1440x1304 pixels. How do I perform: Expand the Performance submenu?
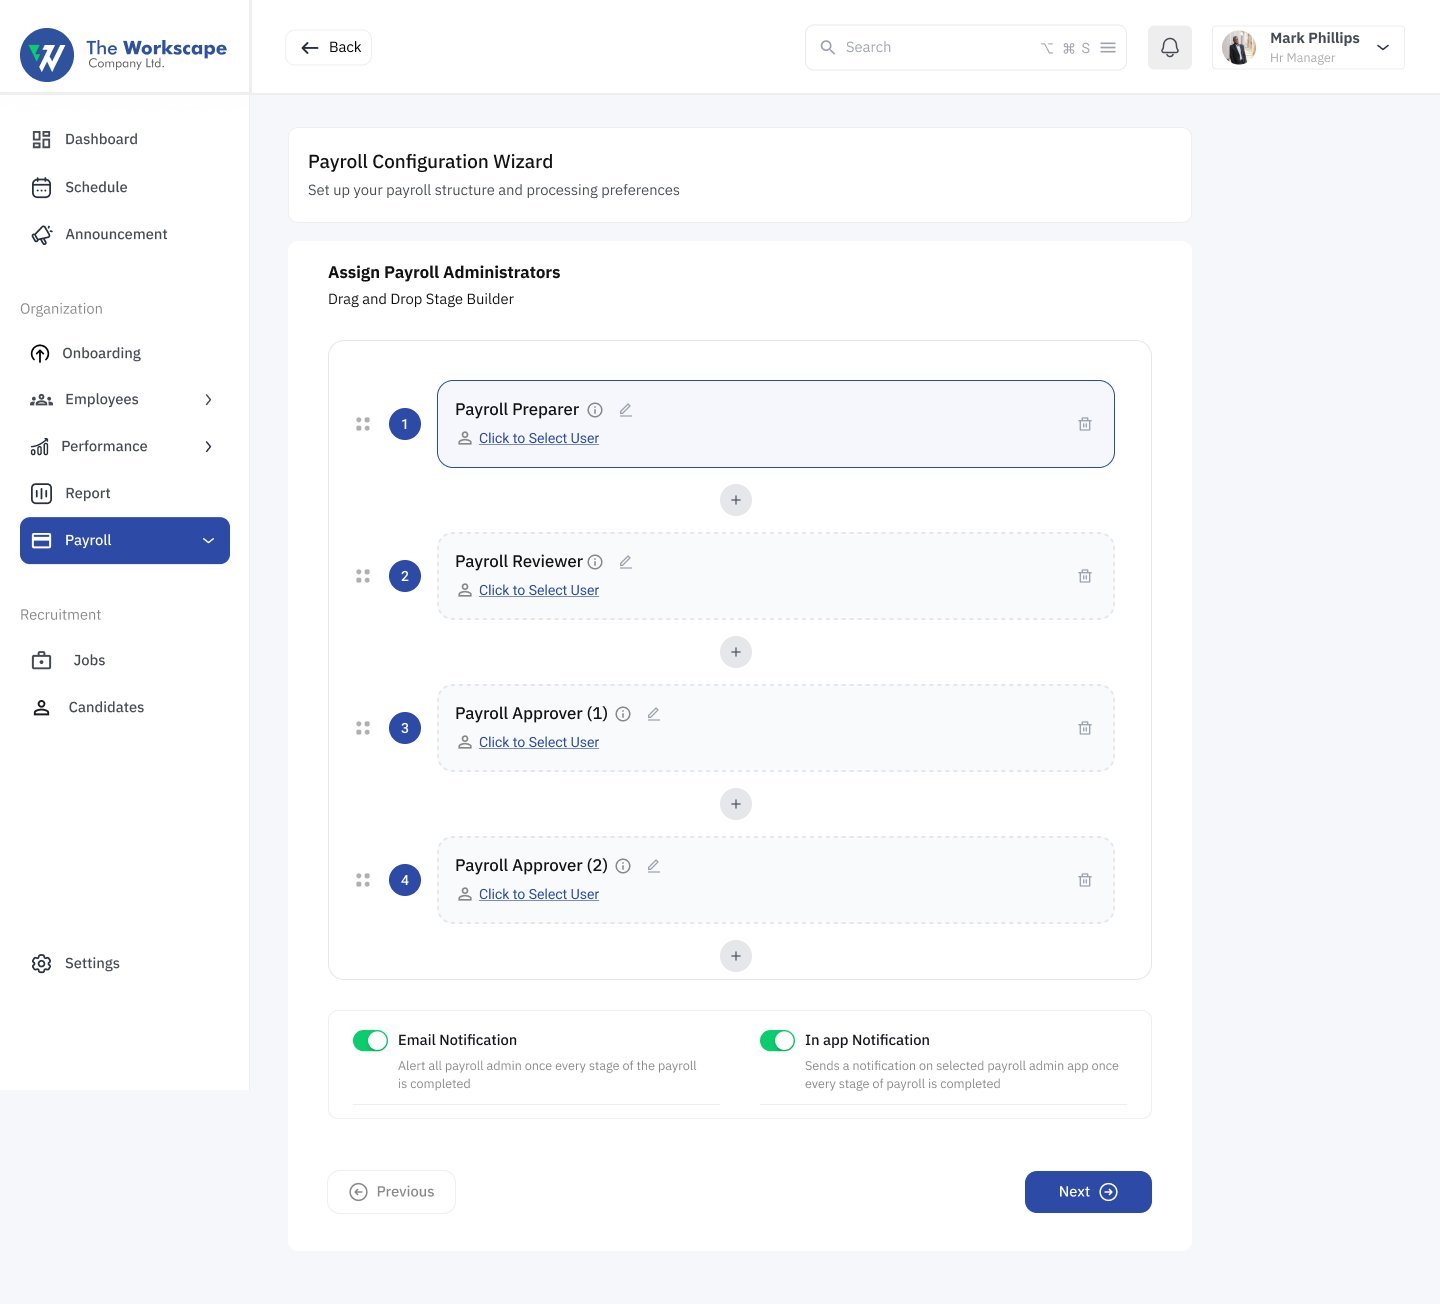pyautogui.click(x=208, y=447)
